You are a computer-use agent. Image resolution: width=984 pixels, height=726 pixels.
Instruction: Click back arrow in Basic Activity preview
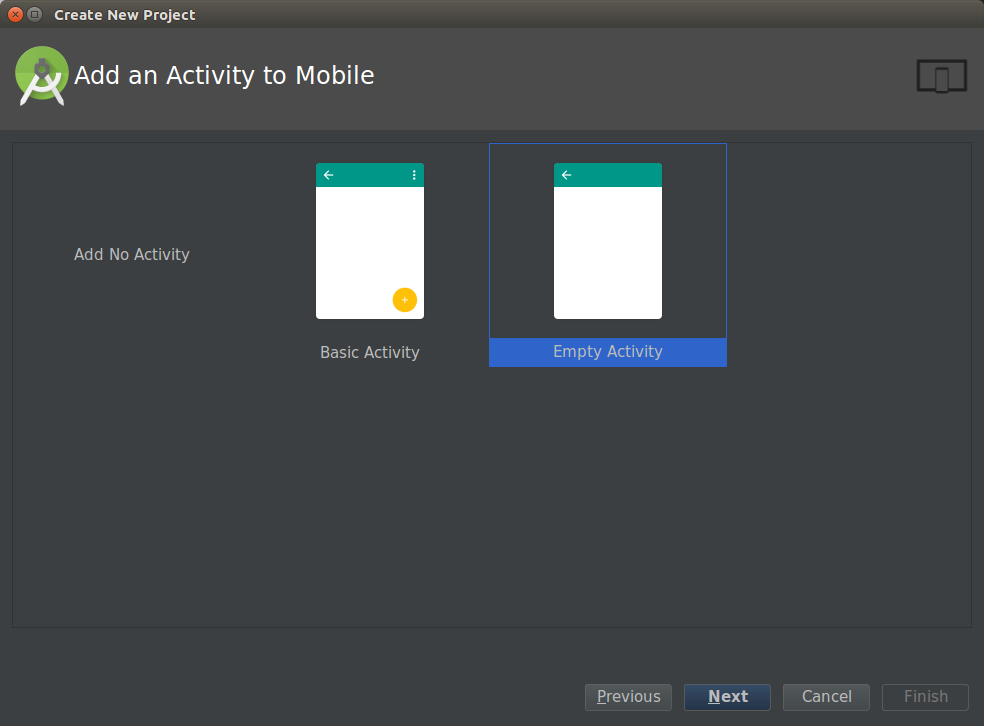pos(328,175)
